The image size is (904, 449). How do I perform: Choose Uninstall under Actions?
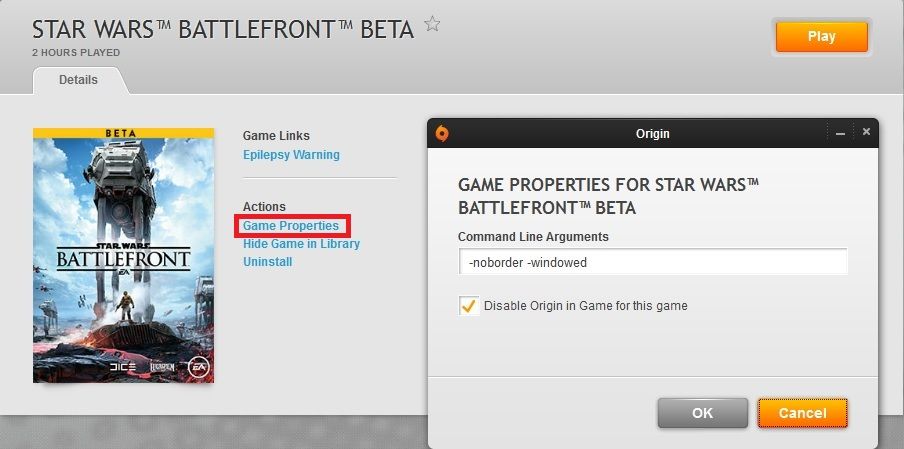click(268, 262)
